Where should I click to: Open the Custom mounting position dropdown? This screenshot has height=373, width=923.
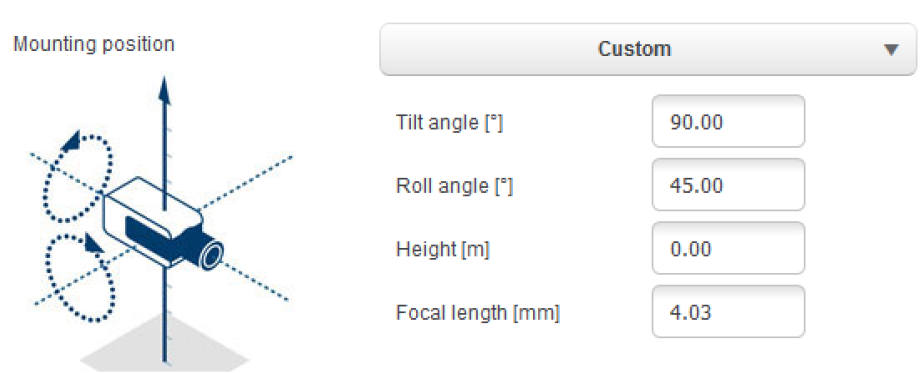[648, 49]
